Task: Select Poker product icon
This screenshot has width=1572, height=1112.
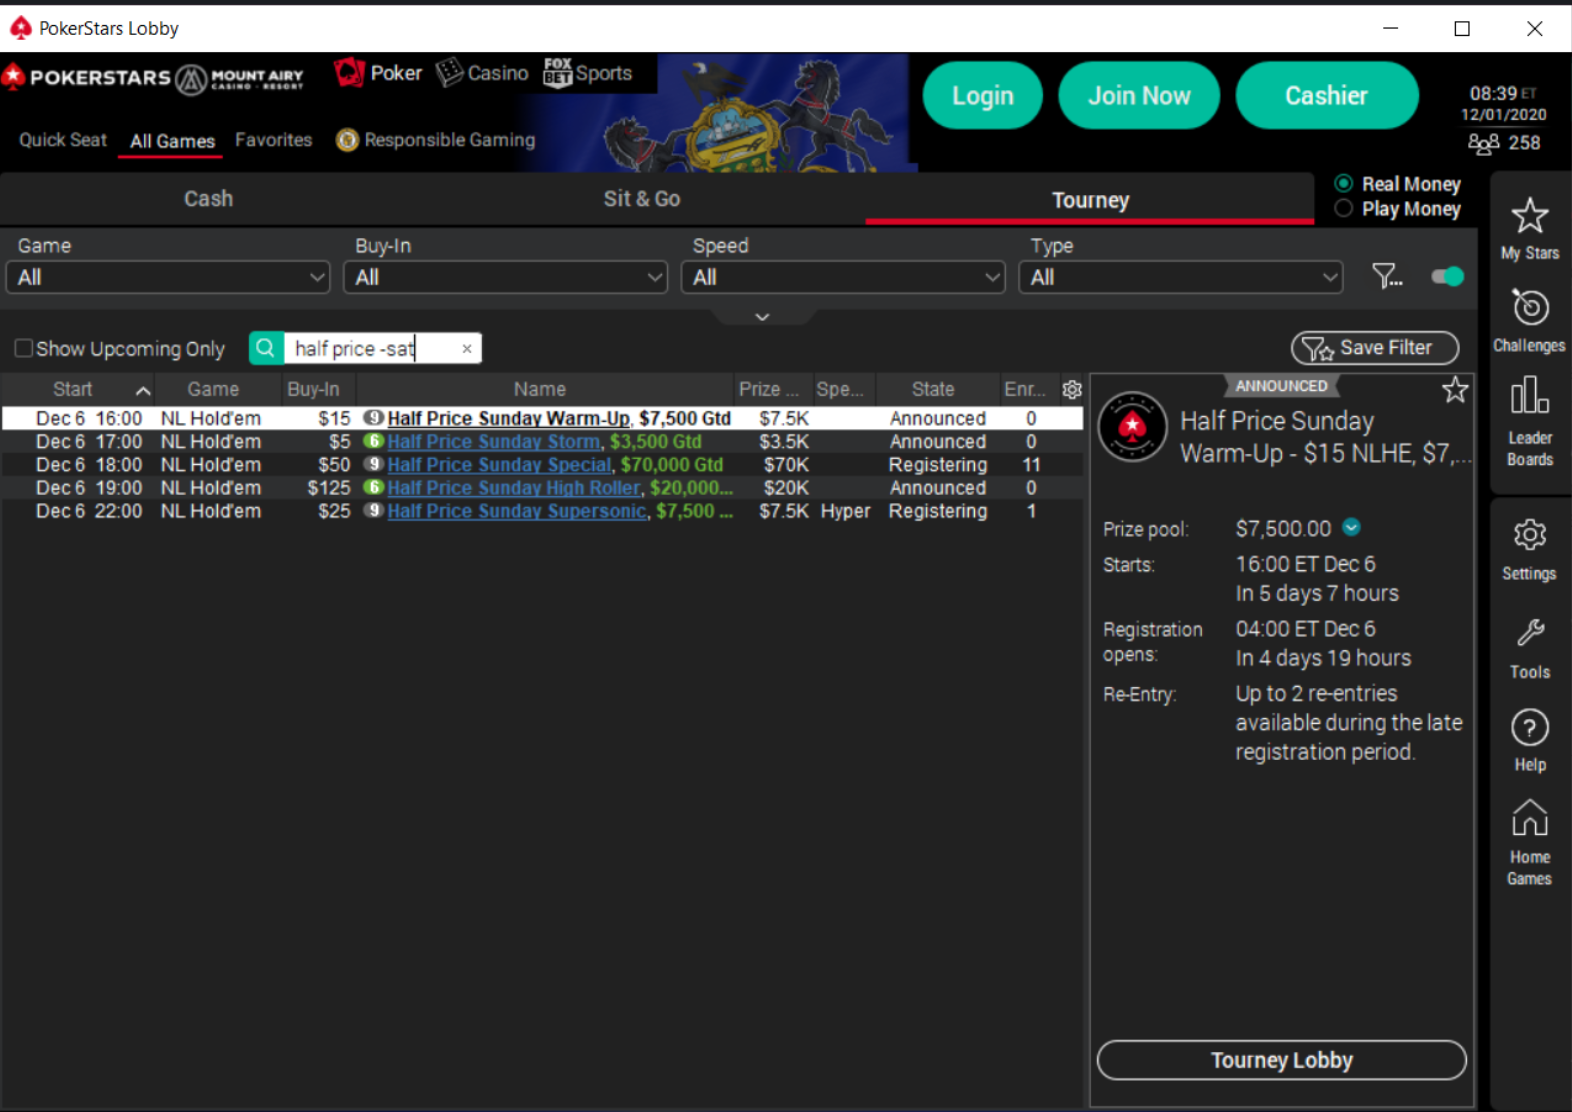Action: pyautogui.click(x=378, y=73)
